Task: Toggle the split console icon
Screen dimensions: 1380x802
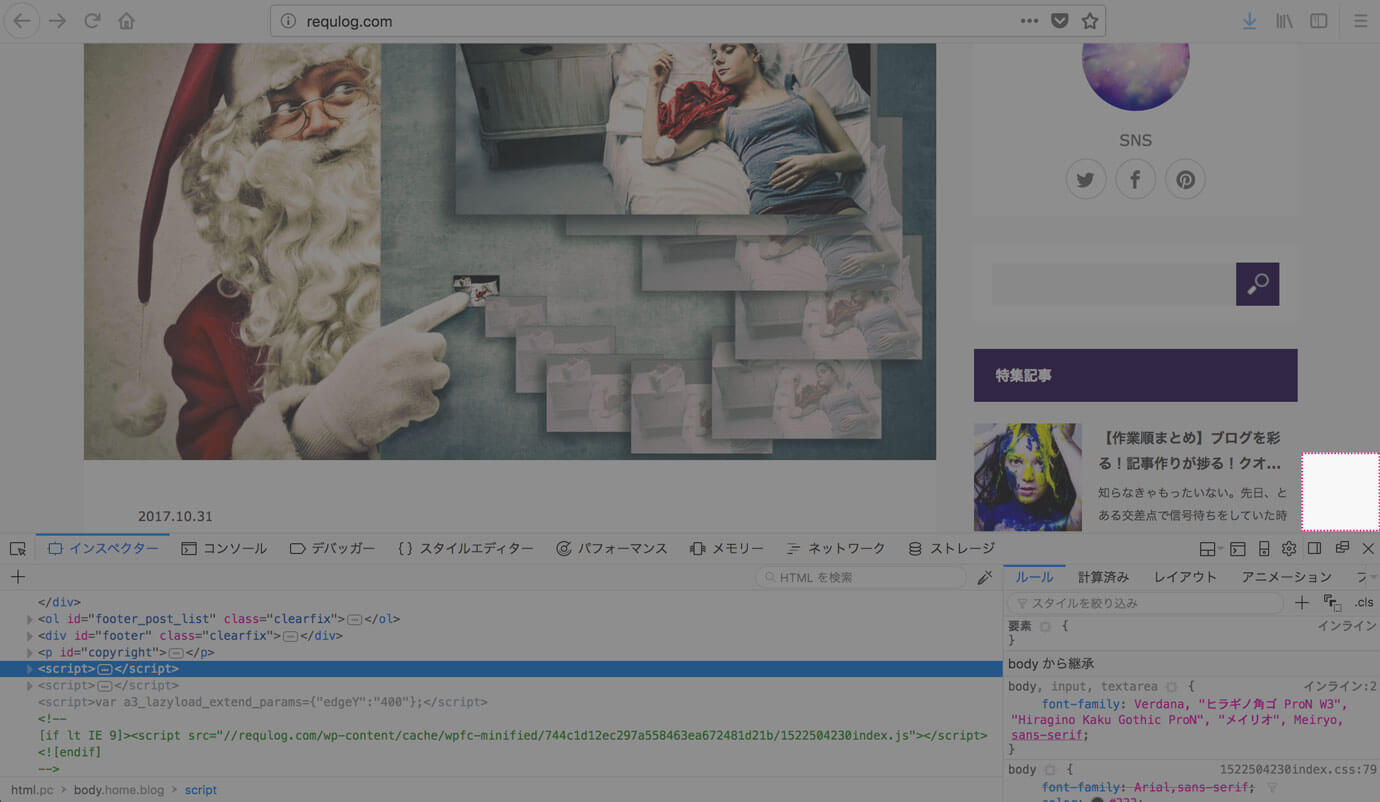Action: 1238,549
